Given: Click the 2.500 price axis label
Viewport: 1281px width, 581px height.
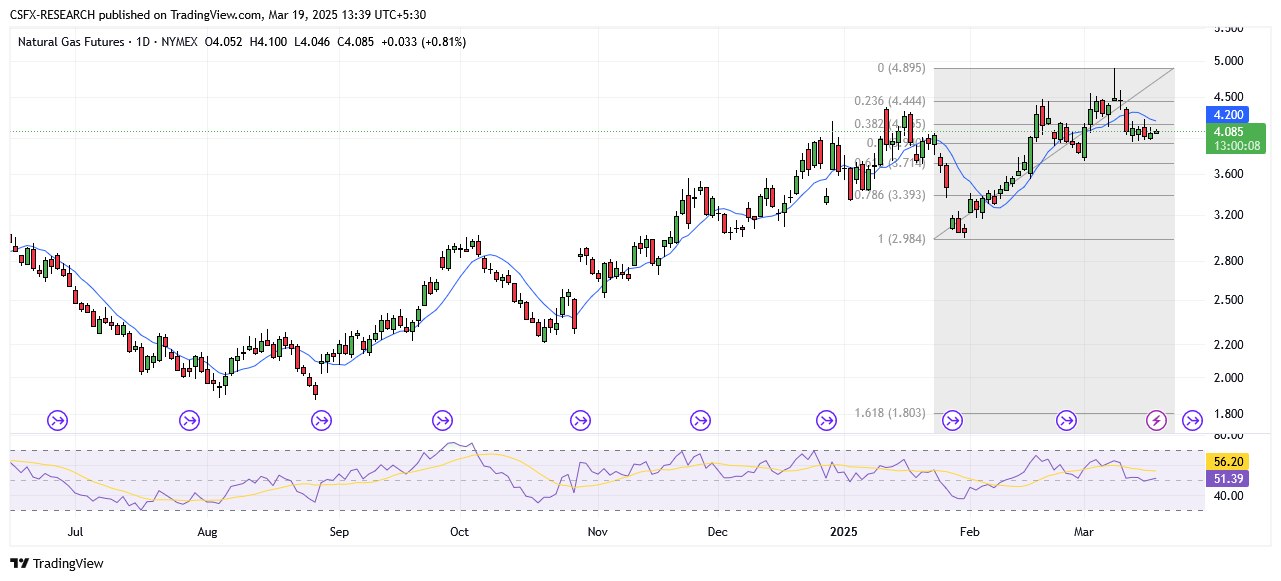Looking at the screenshot, I should 1227,300.
